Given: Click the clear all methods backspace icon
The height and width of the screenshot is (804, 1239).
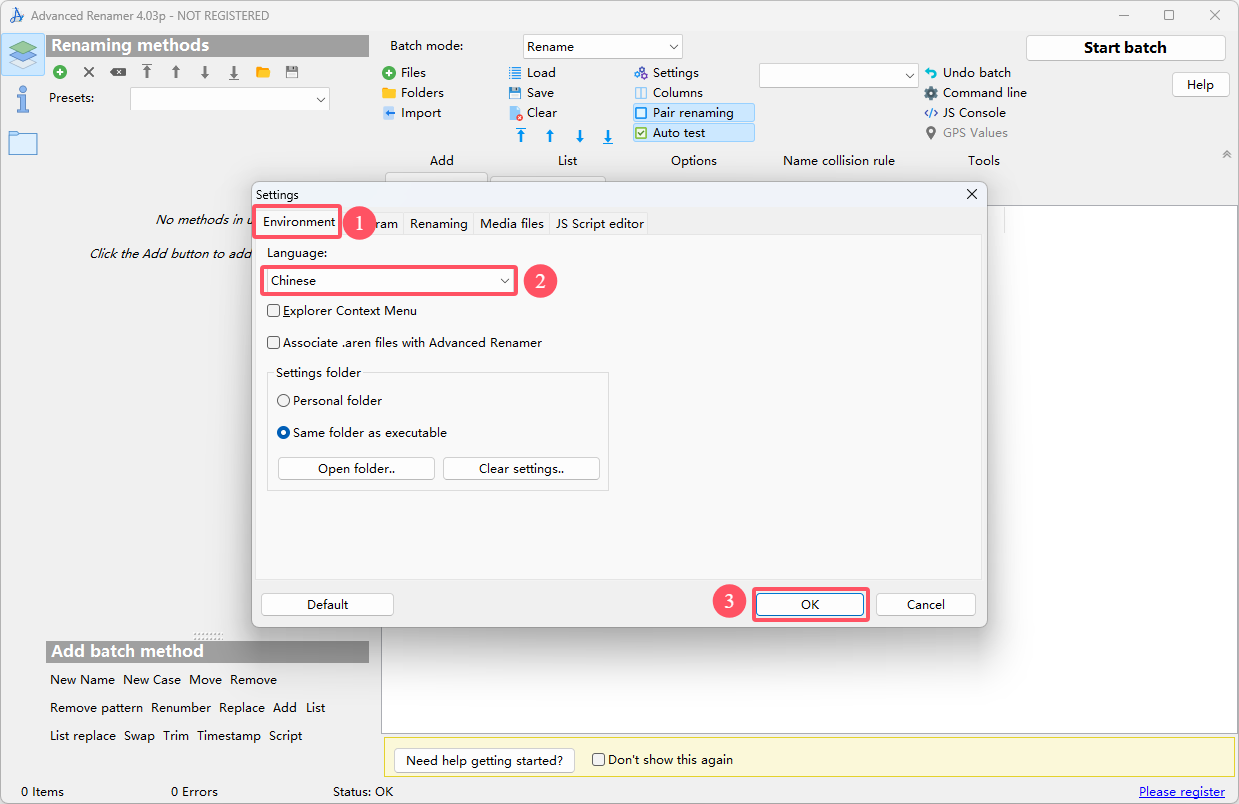Looking at the screenshot, I should 118,72.
